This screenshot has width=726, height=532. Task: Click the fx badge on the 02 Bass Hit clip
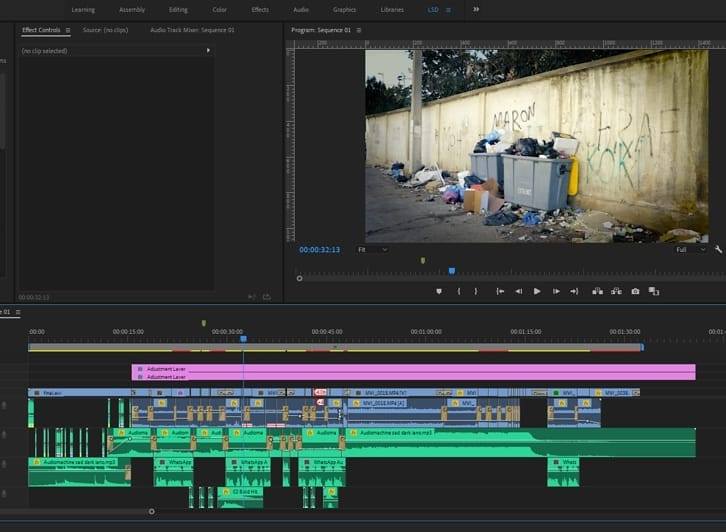click(225, 492)
